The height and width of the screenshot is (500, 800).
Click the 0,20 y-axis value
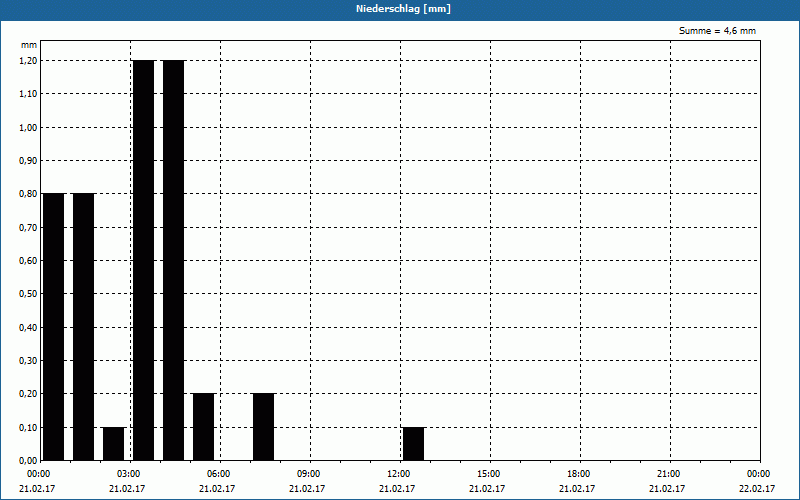tap(28, 394)
